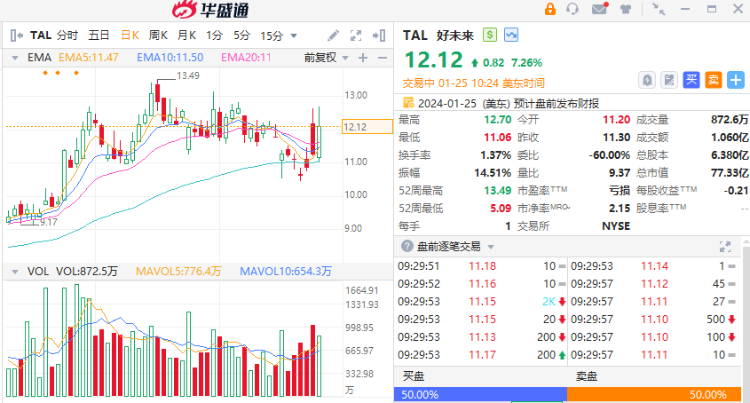Click the 09:29:51 trade row at 11.18
The height and width of the screenshot is (403, 750).
pyautogui.click(x=482, y=266)
